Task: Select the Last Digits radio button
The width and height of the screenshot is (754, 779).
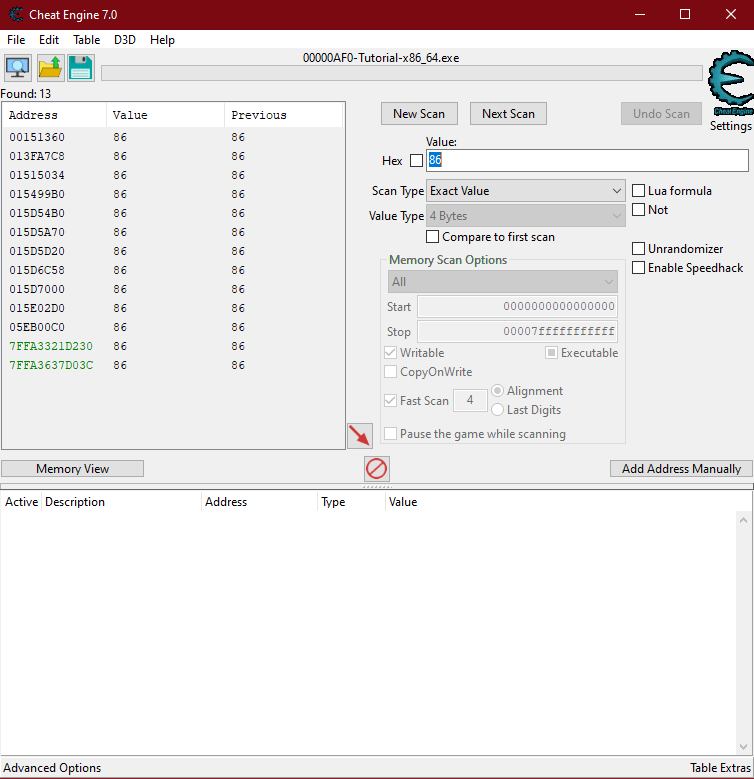Action: click(x=497, y=410)
